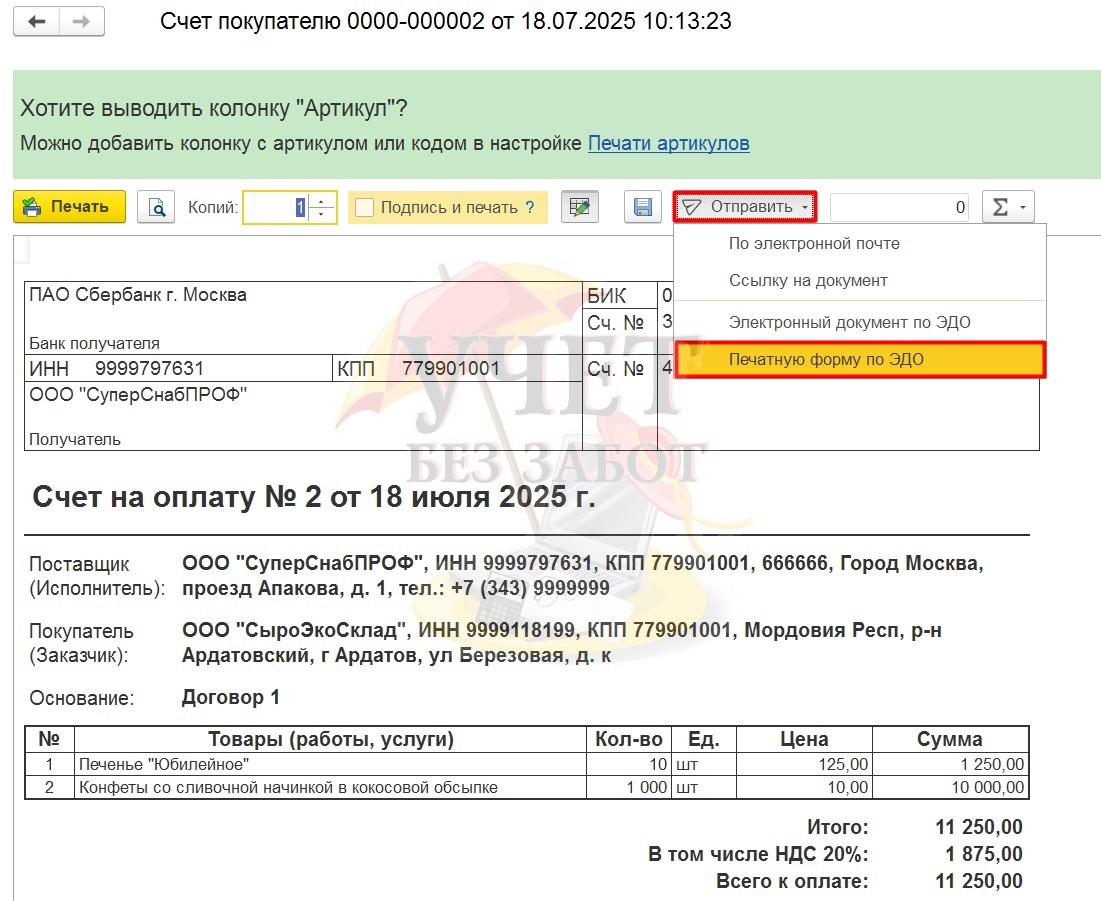Viewport: 1101px width, 901px height.
Task: Select the НДС amount 1 875,00
Action: tap(984, 854)
